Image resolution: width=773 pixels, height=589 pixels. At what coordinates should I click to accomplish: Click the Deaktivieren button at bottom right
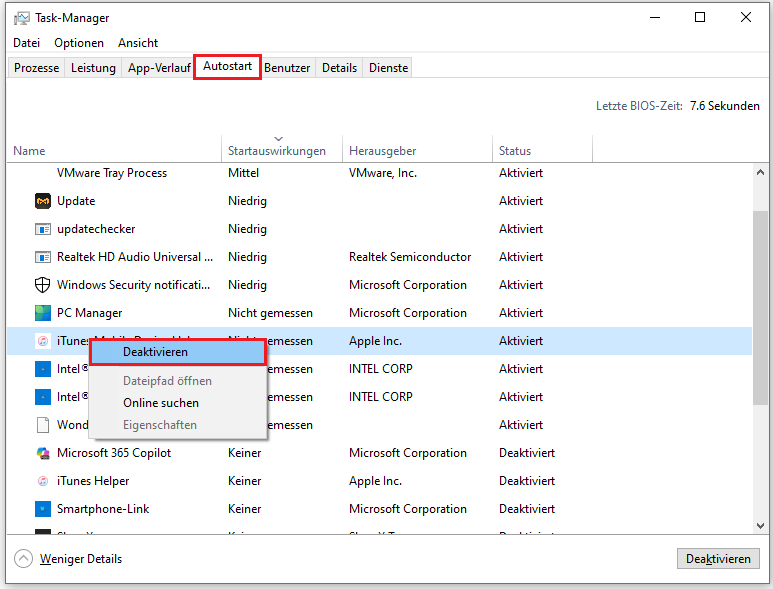(x=718, y=559)
